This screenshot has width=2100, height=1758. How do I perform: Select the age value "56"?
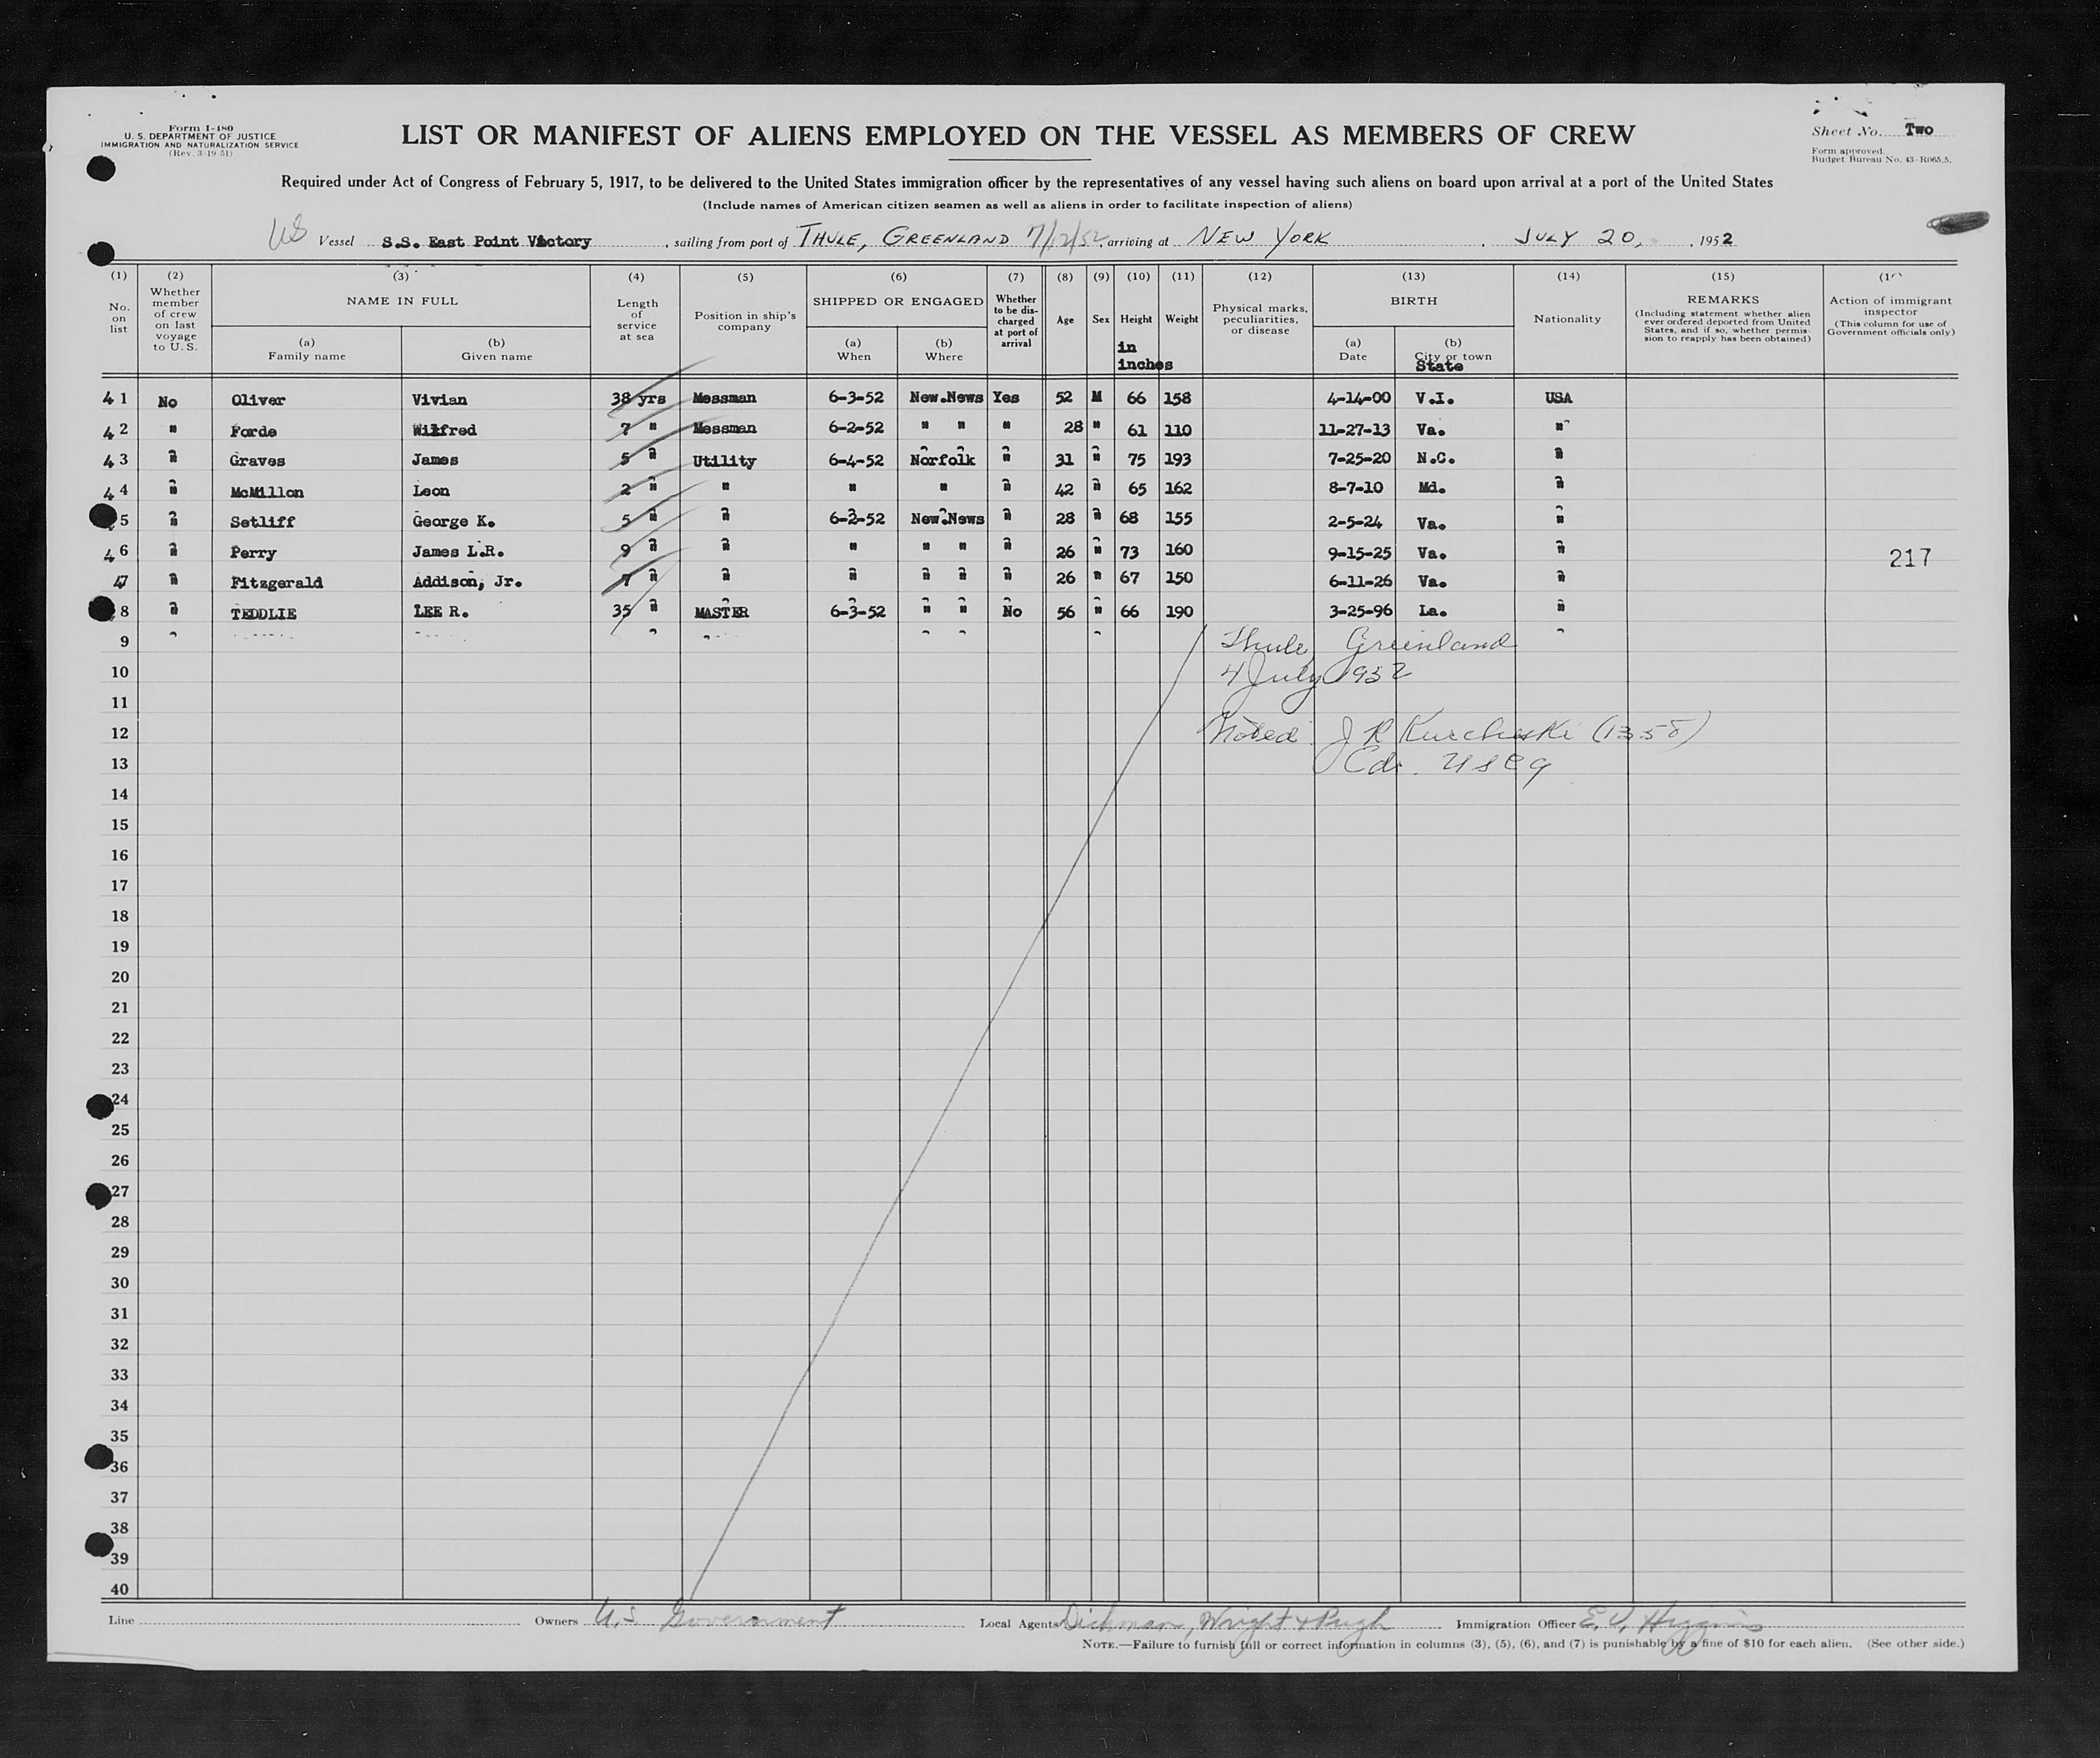[1066, 613]
